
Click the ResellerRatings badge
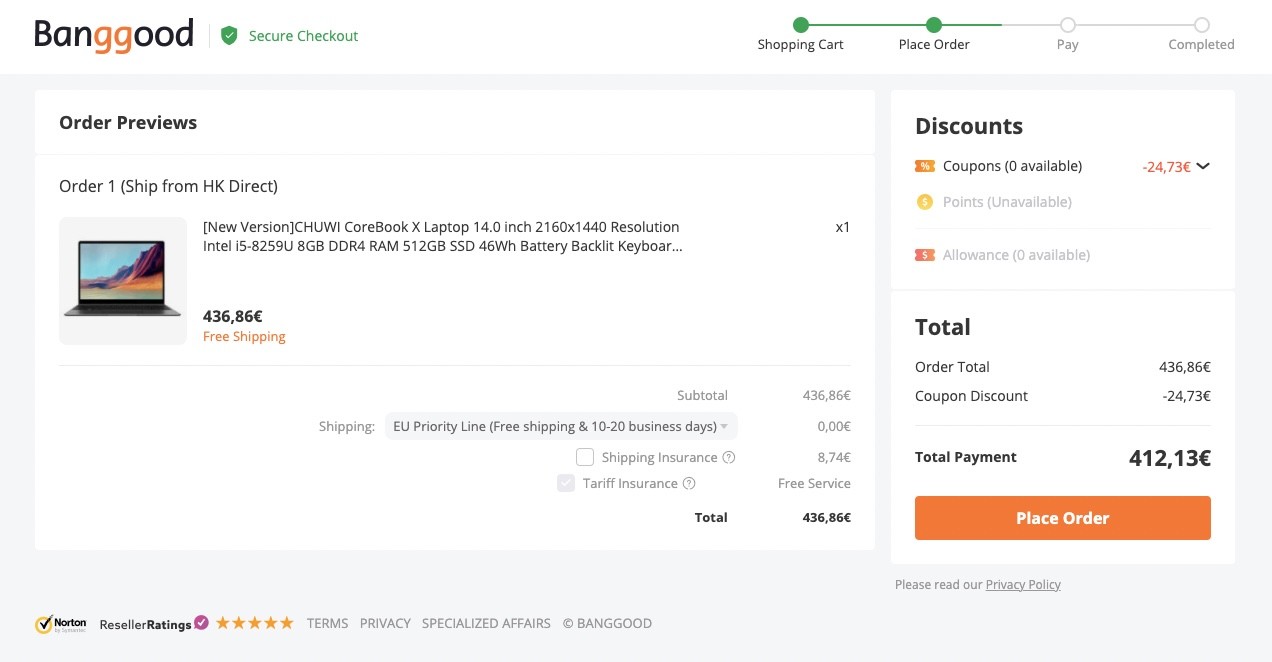click(x=154, y=623)
